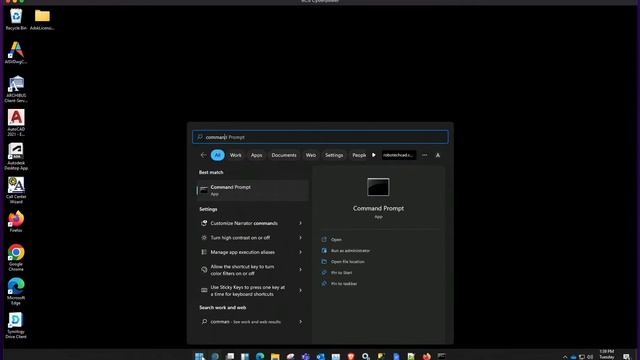Switch to the Web filter tab
Viewport: 640px width, 360px height.
click(311, 155)
